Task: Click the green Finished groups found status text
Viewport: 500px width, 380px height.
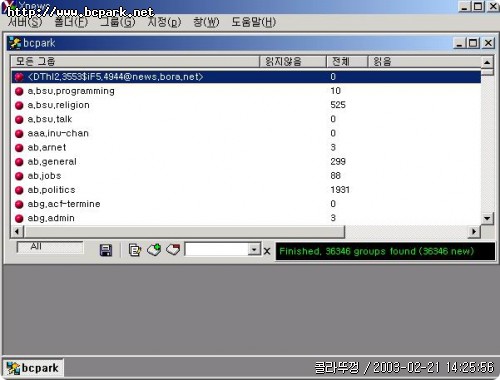Action: pos(376,251)
